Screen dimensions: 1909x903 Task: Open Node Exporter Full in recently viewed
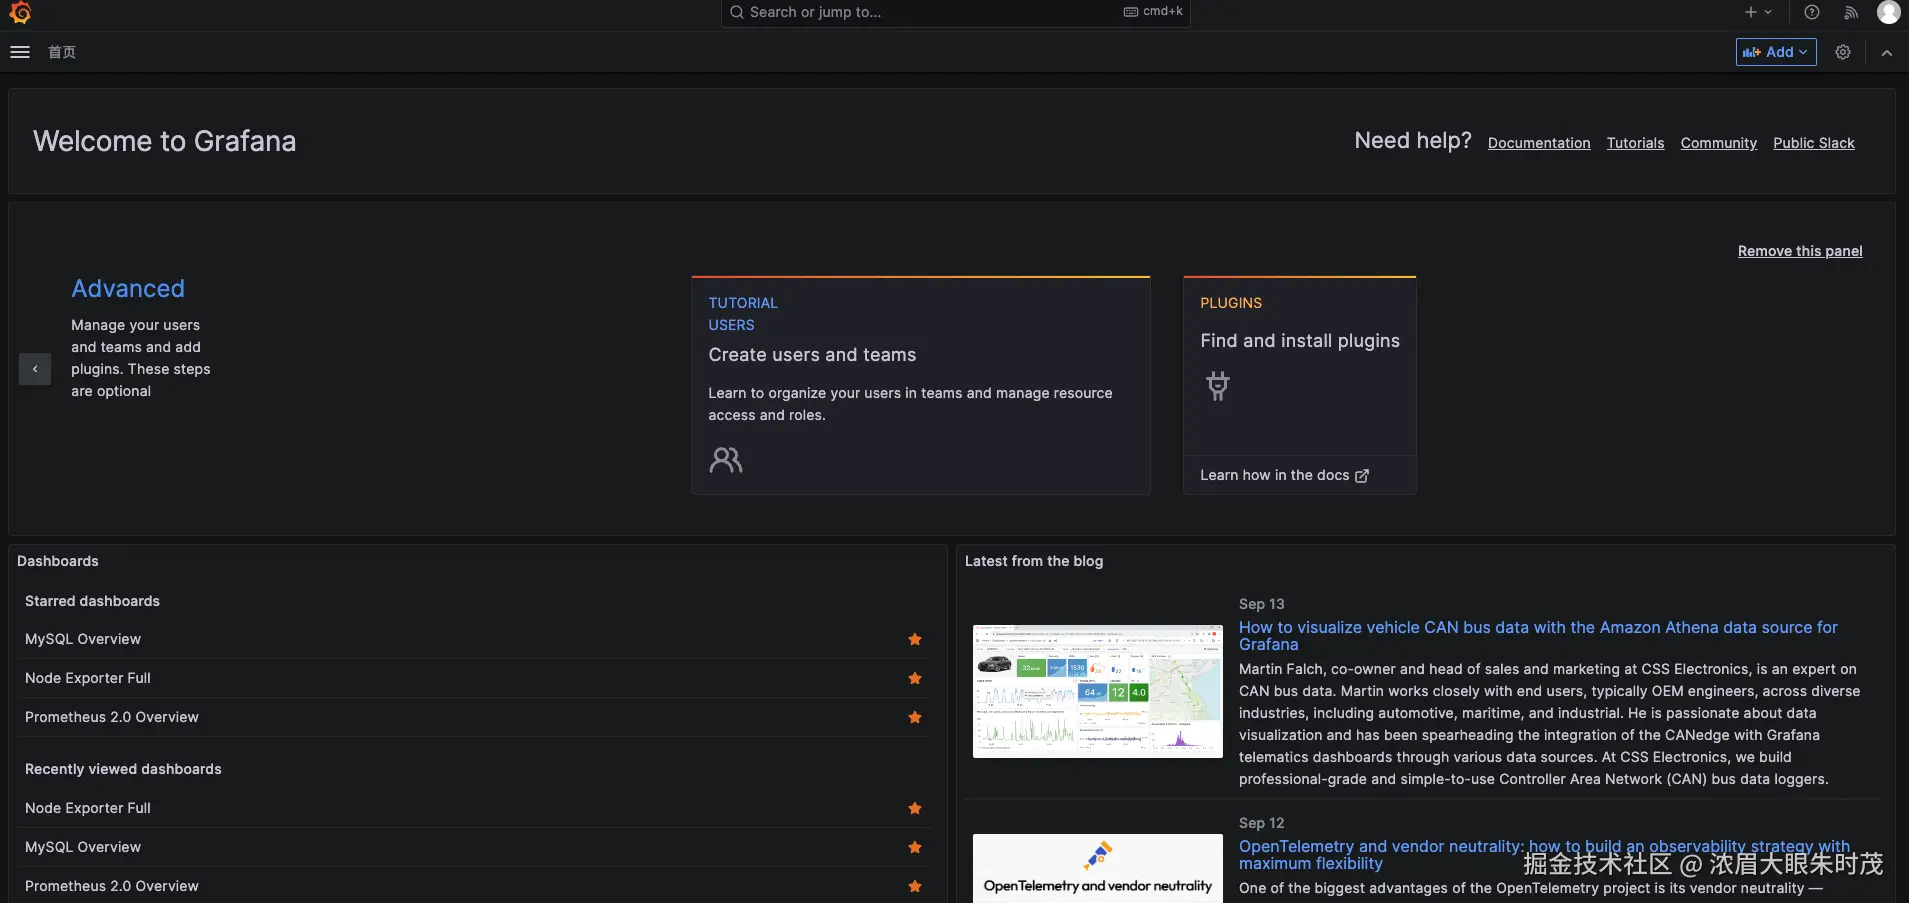point(88,808)
